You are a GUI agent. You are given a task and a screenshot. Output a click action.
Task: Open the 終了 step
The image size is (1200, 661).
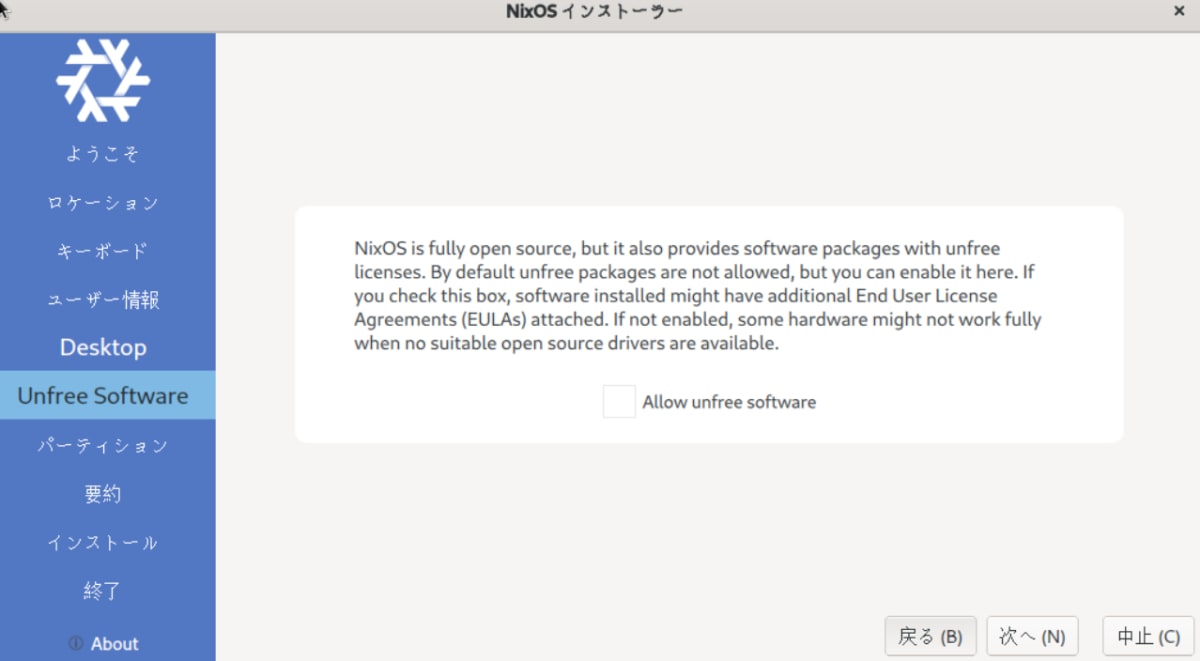click(x=103, y=590)
